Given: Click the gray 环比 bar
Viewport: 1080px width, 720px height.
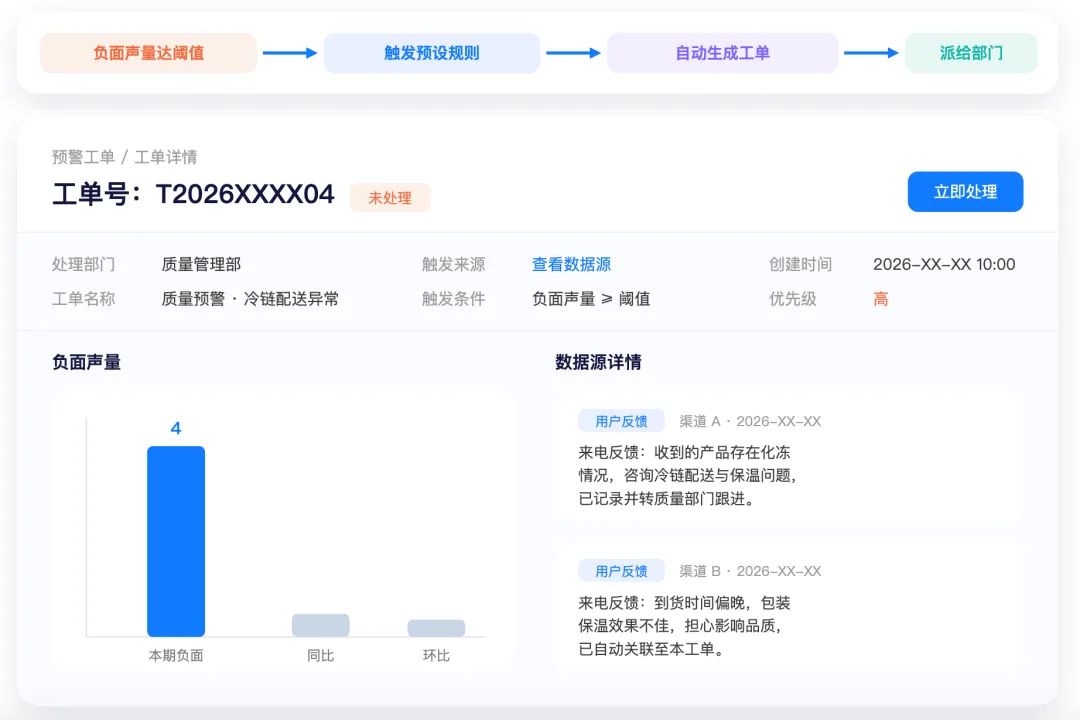Looking at the screenshot, I should pos(436,628).
